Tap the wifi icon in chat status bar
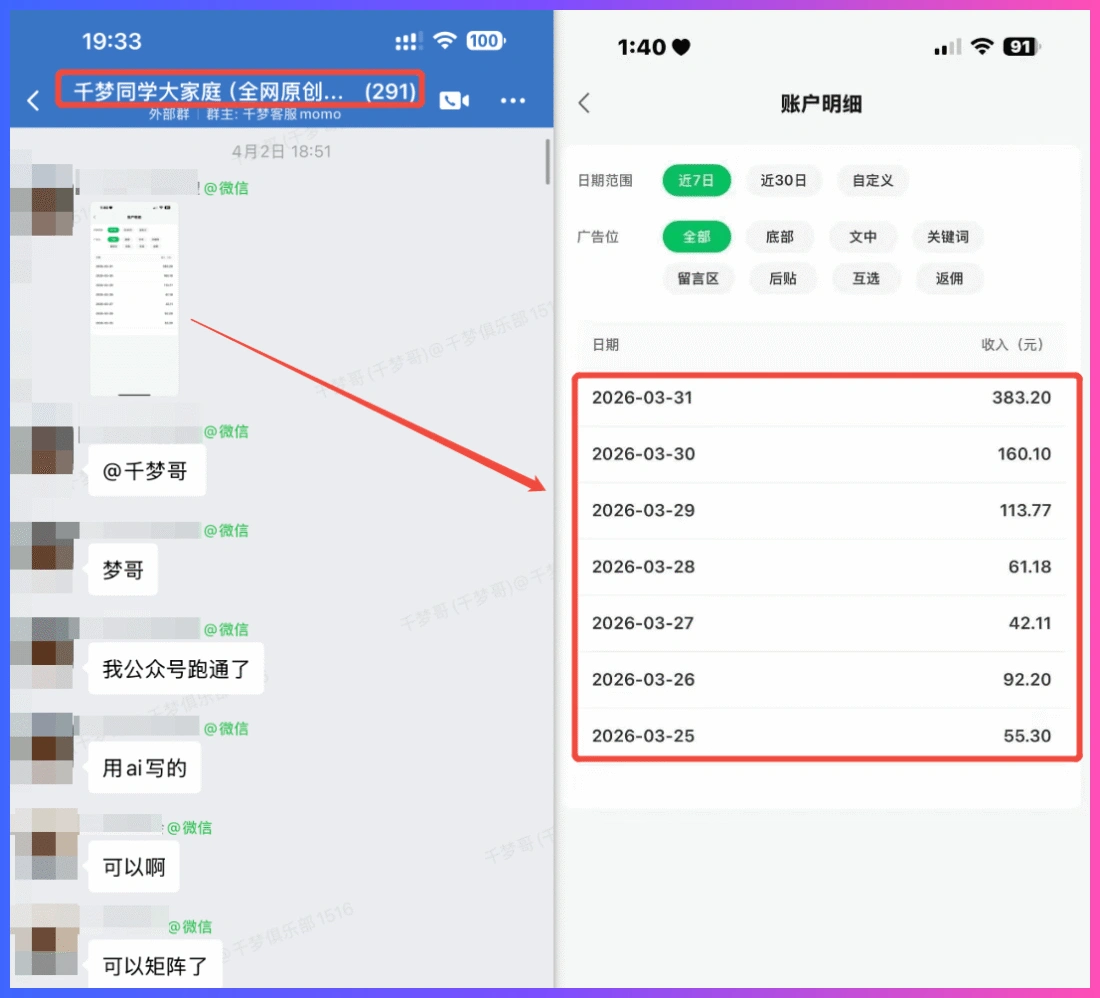This screenshot has height=998, width=1100. tap(444, 41)
